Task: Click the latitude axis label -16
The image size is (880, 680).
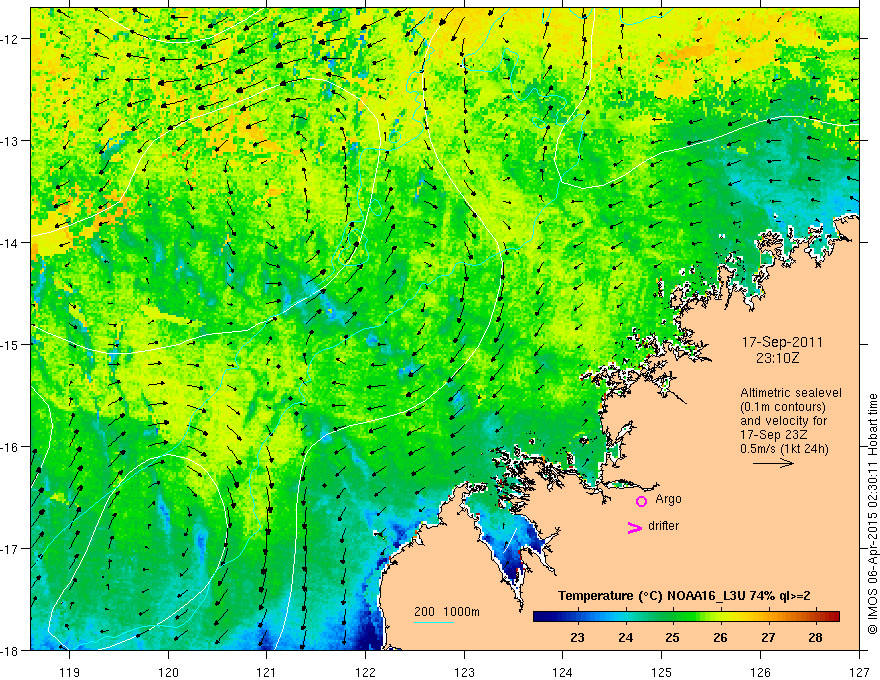Action: tap(11, 447)
